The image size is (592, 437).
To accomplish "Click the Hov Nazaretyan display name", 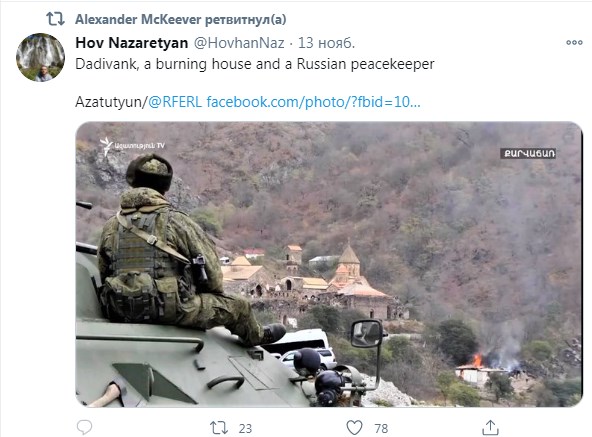I will 132,43.
